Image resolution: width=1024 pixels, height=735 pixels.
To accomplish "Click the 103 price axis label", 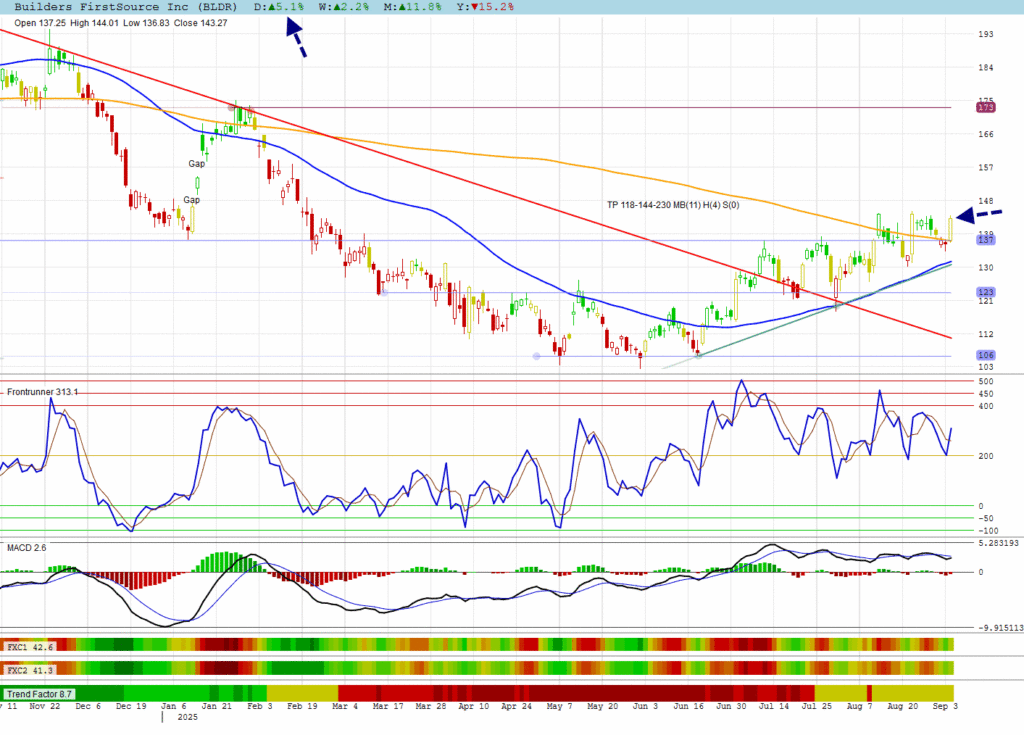I will pyautogui.click(x=985, y=367).
